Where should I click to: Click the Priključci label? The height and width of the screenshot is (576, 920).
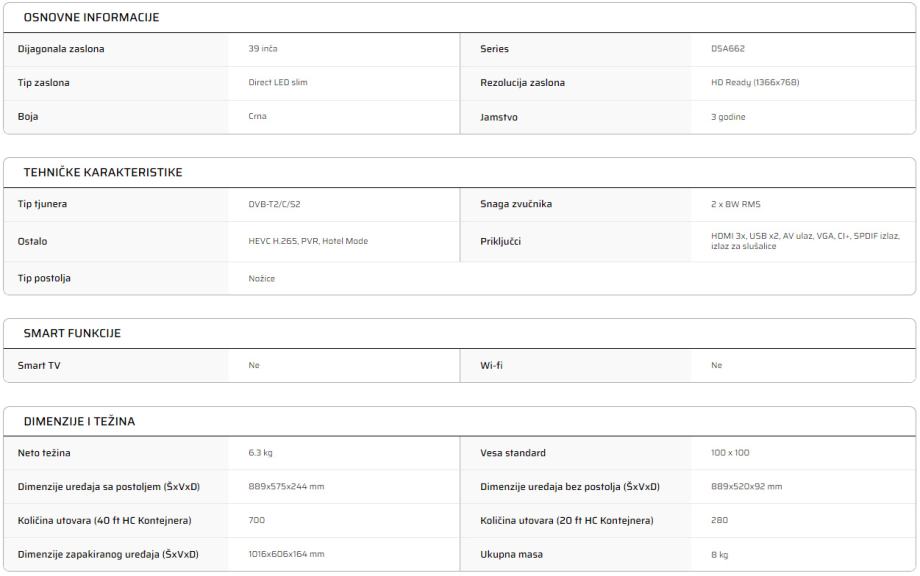coord(501,241)
